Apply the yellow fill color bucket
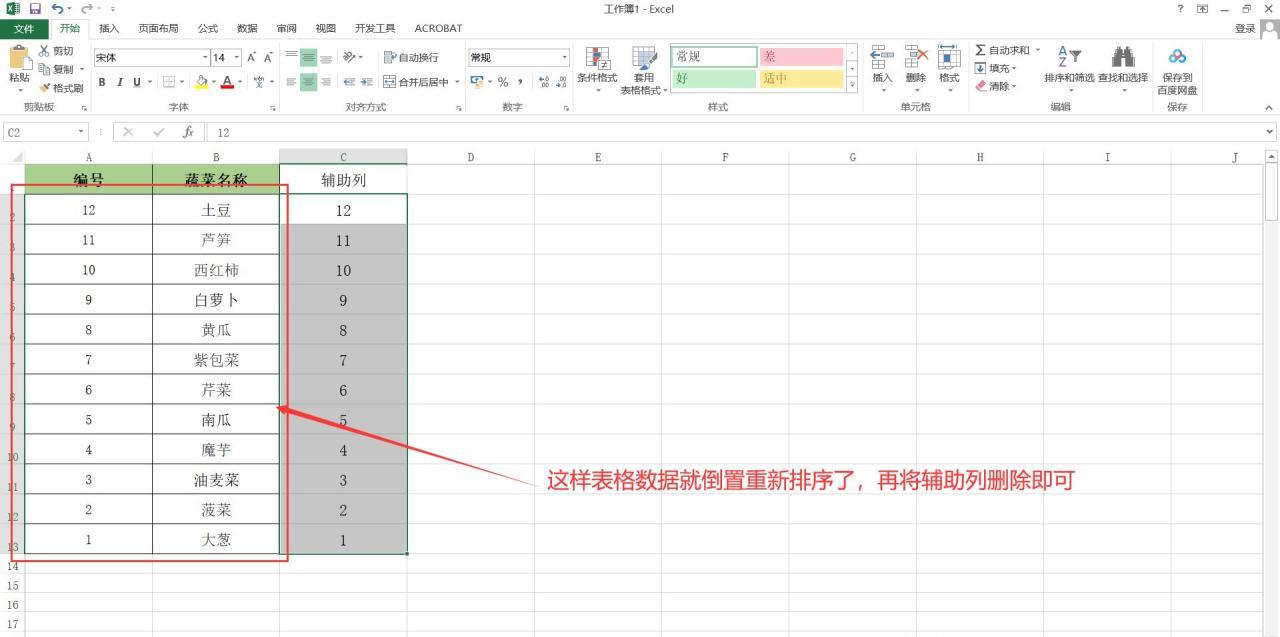This screenshot has height=637, width=1280. point(201,82)
